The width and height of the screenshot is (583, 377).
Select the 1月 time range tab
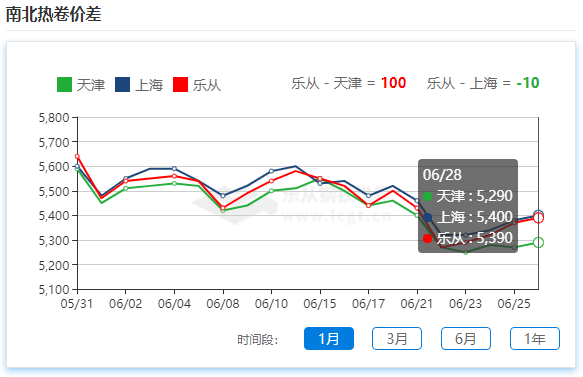(329, 338)
